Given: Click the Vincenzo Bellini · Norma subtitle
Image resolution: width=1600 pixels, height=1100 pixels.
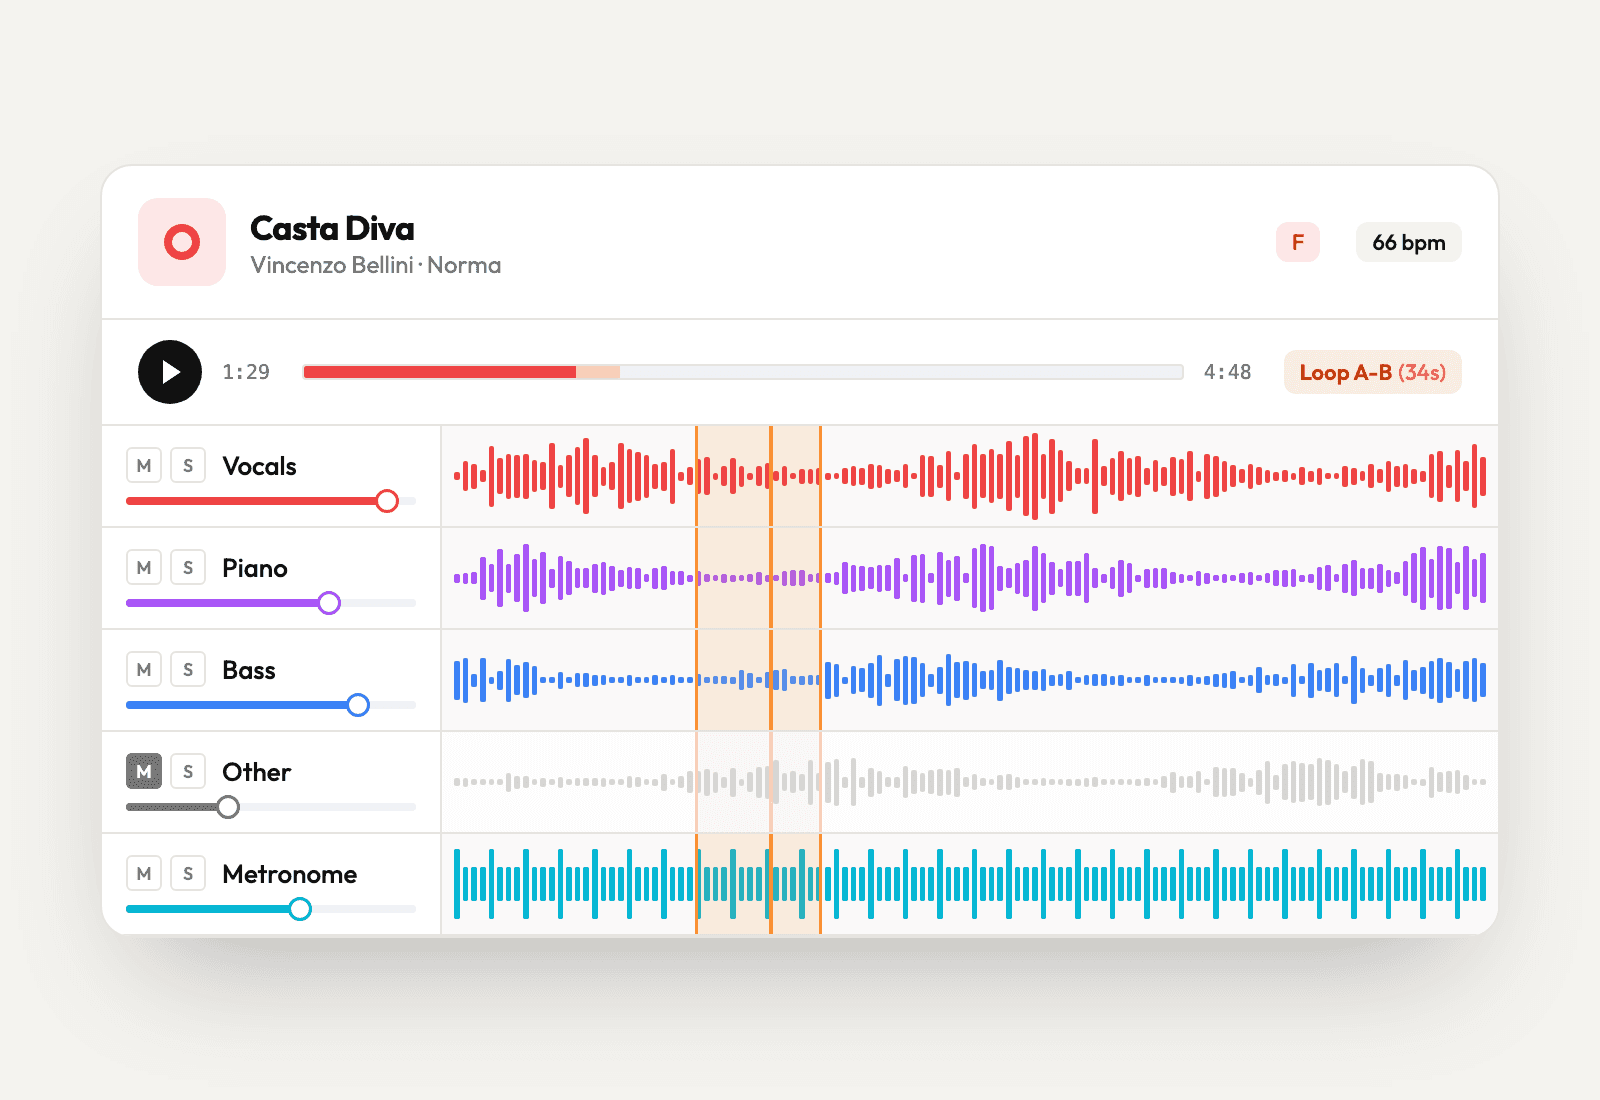Looking at the screenshot, I should click(x=376, y=265).
